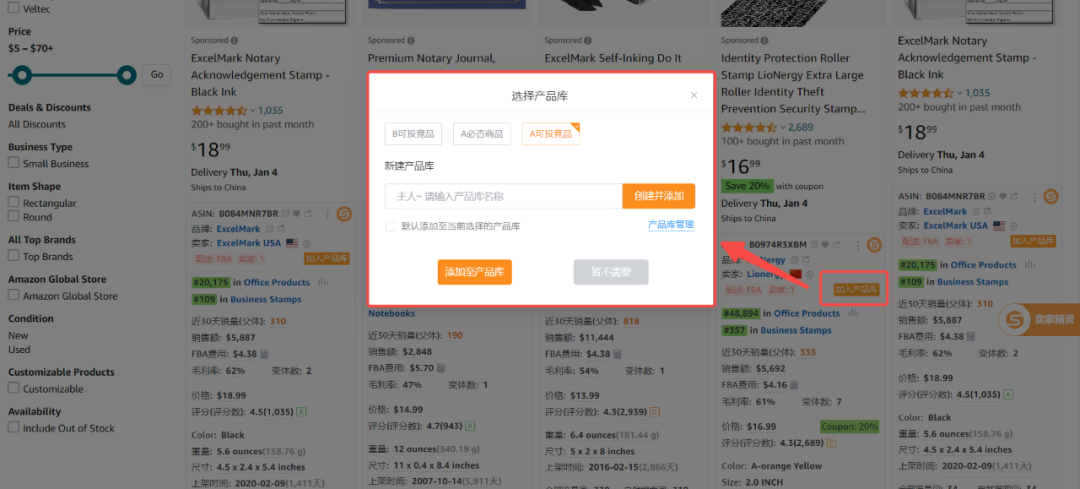
Task: Favorite ASIN B0974R3XBM with the heart icon
Action: (x=827, y=244)
